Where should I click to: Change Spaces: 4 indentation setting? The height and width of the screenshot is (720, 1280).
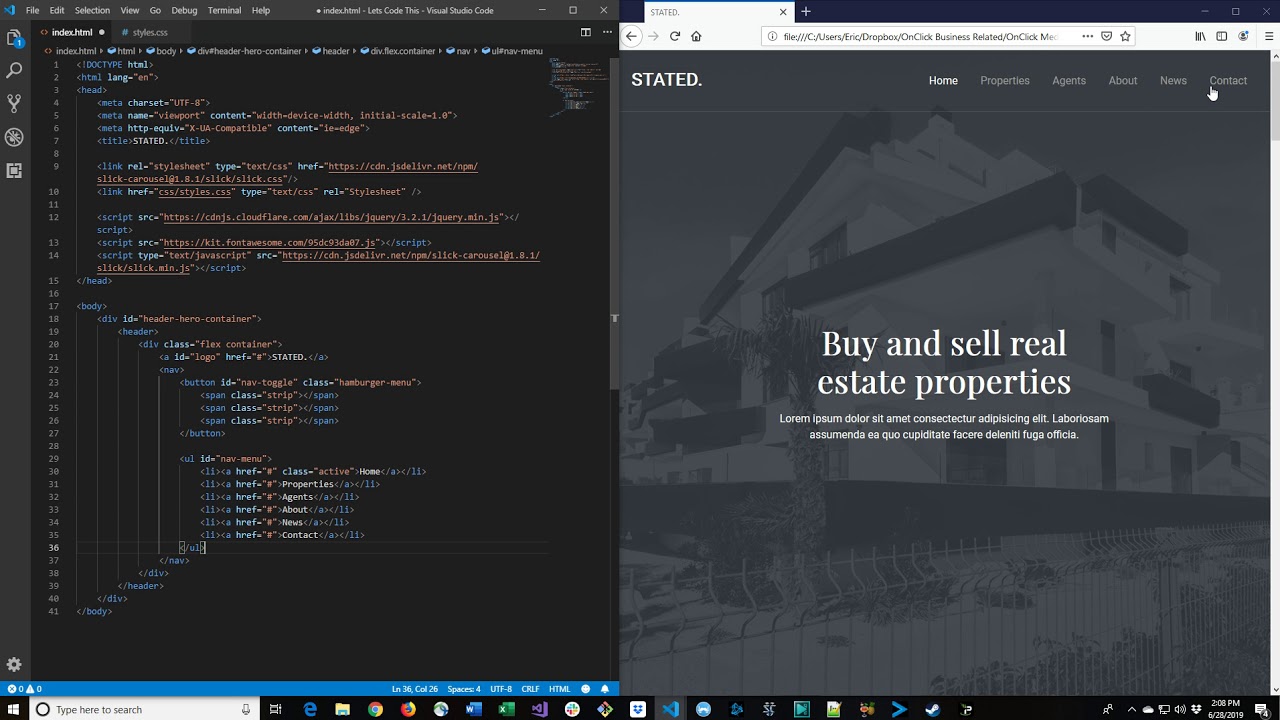[x=464, y=689]
